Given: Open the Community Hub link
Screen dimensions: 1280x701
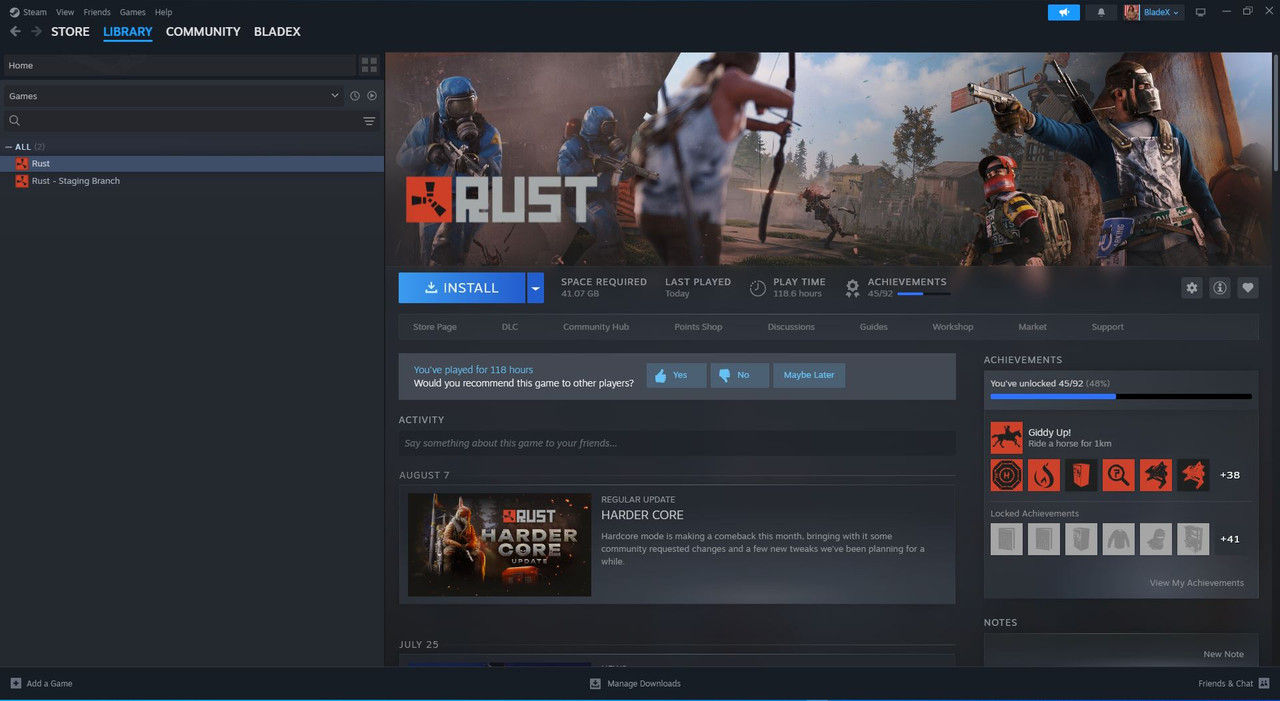Looking at the screenshot, I should coord(596,327).
